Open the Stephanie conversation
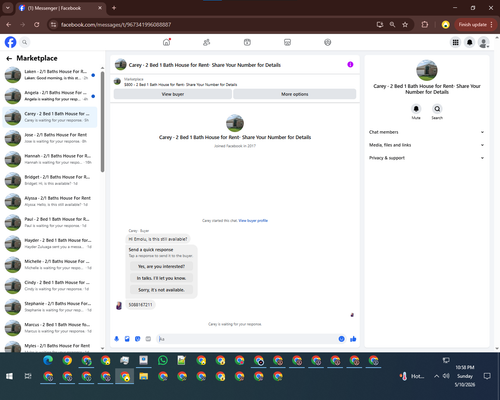The image size is (500, 400). 50,307
